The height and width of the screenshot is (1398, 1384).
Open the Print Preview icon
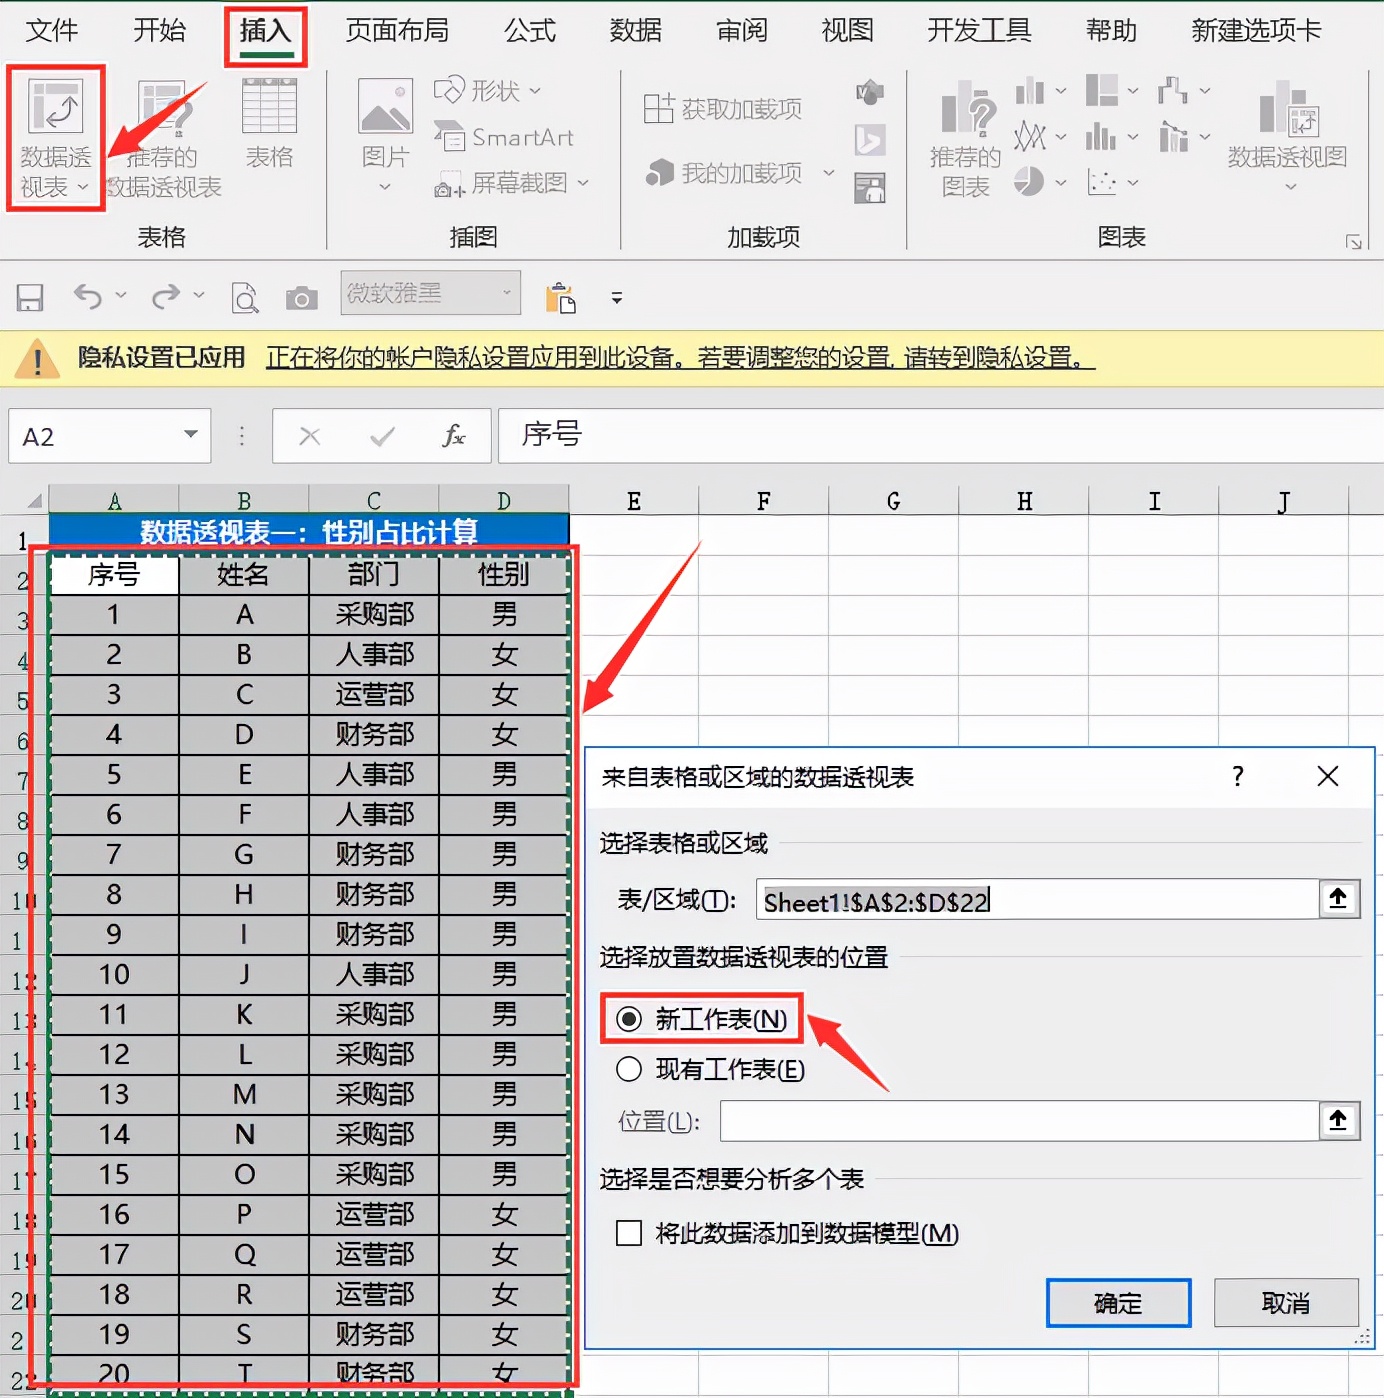(244, 298)
